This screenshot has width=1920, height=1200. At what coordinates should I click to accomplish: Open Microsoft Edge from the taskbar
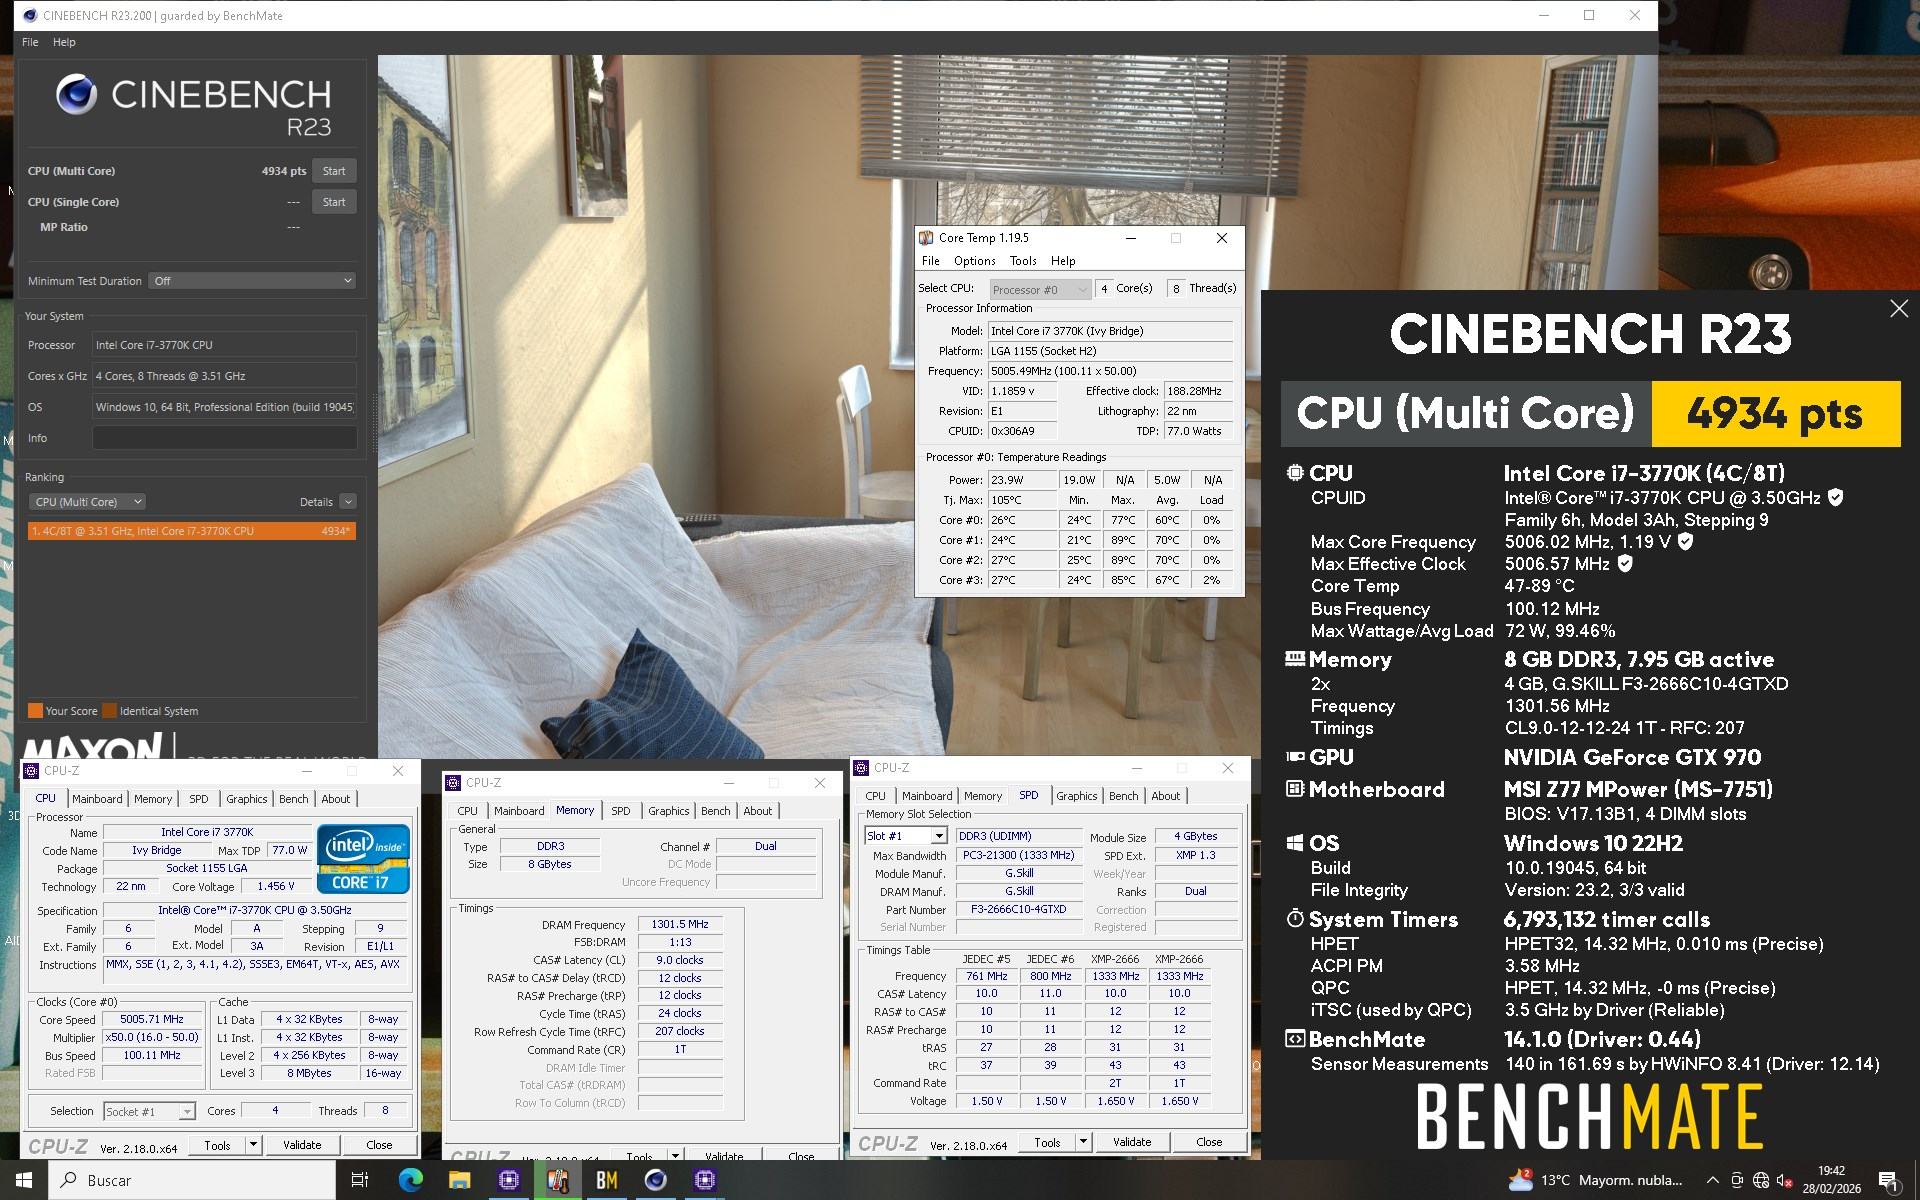(x=410, y=1180)
